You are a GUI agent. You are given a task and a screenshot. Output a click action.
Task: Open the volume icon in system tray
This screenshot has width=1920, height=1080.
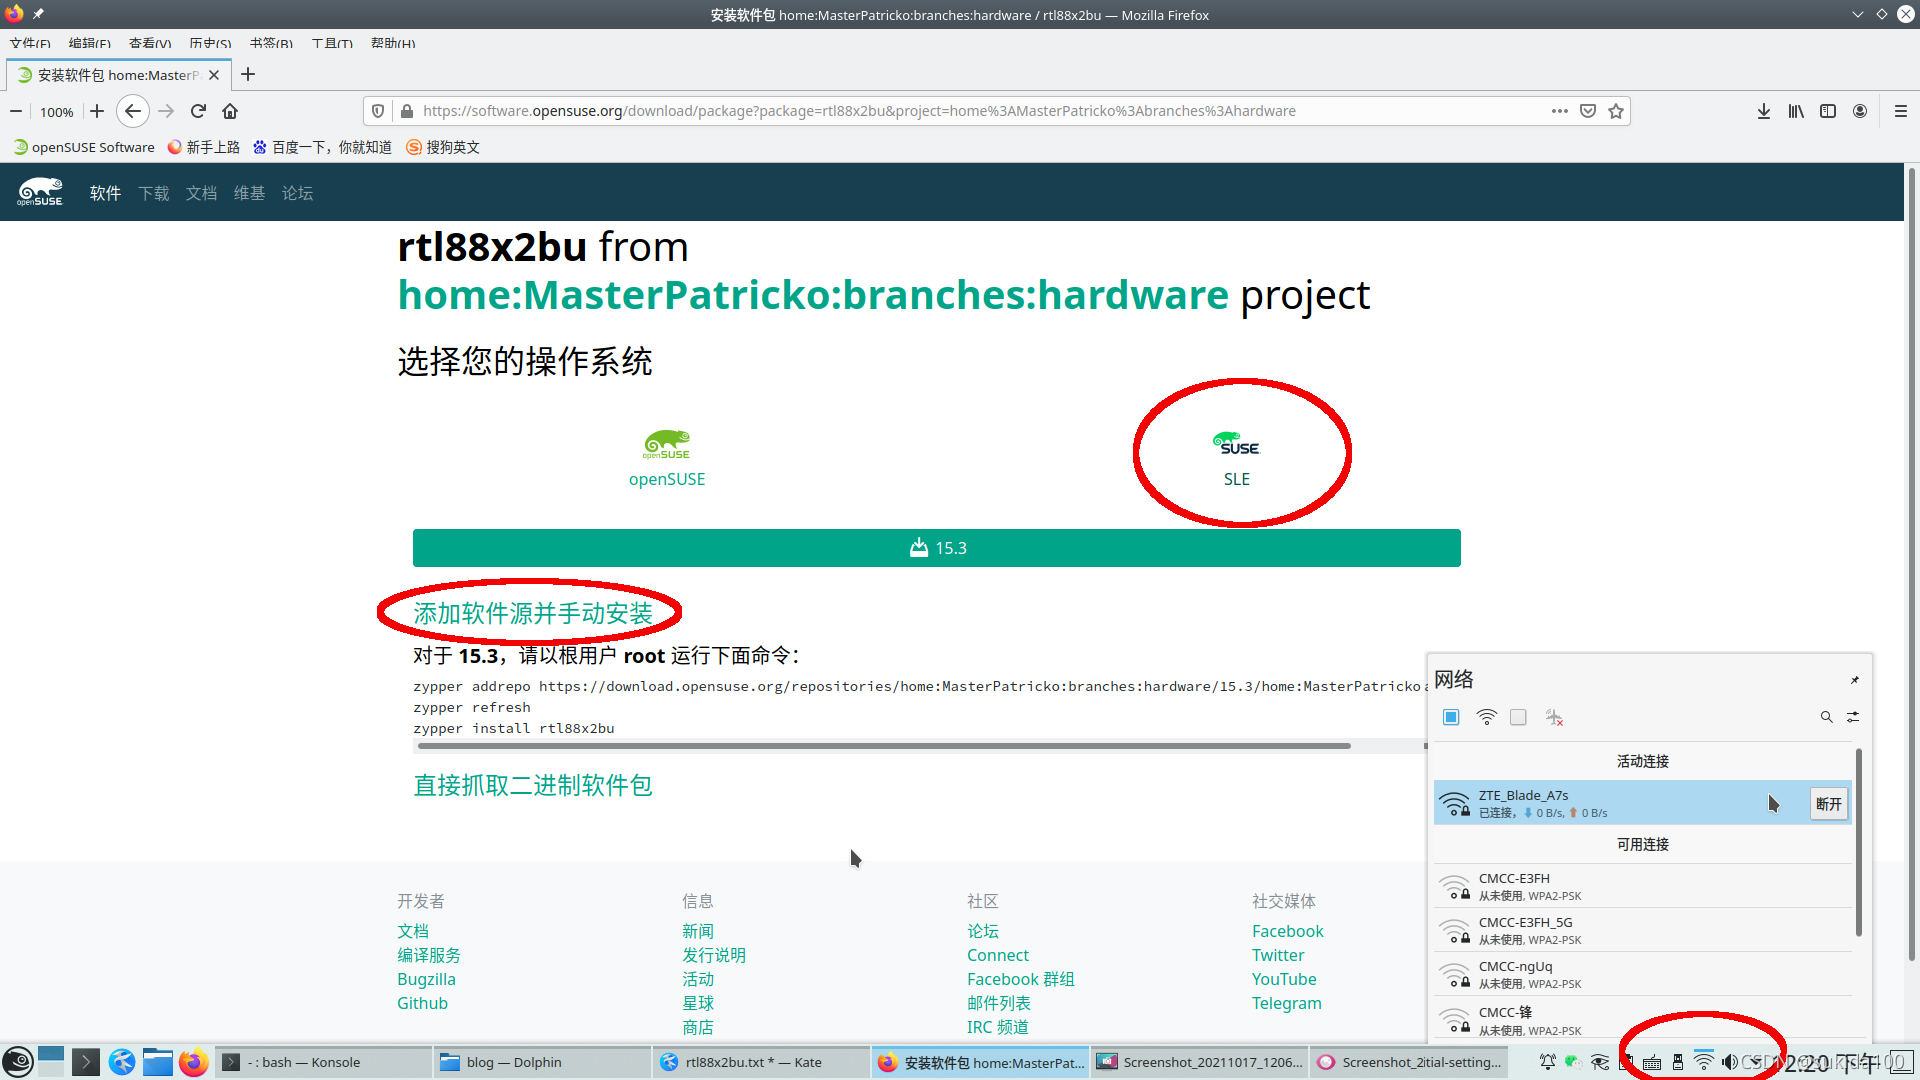coord(1729,1062)
